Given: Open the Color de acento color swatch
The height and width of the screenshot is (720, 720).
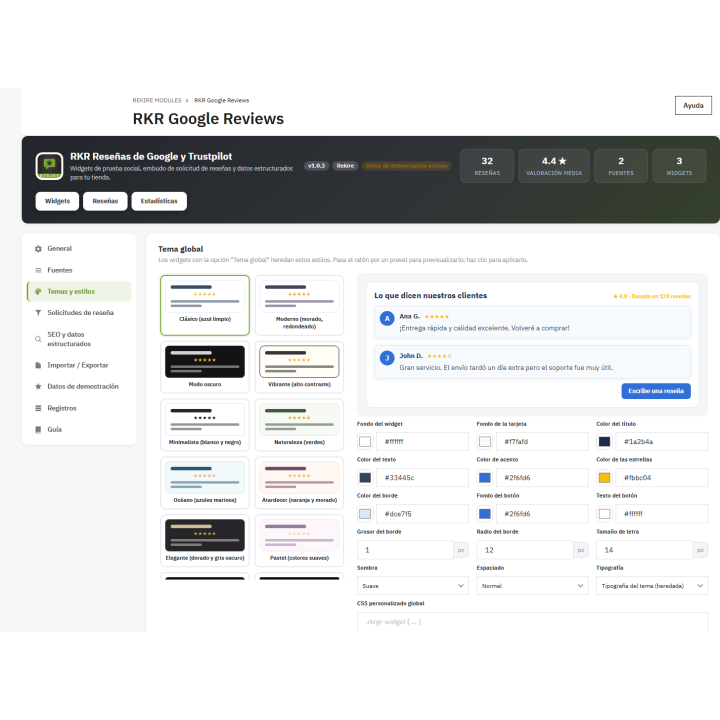Looking at the screenshot, I should tap(484, 478).
